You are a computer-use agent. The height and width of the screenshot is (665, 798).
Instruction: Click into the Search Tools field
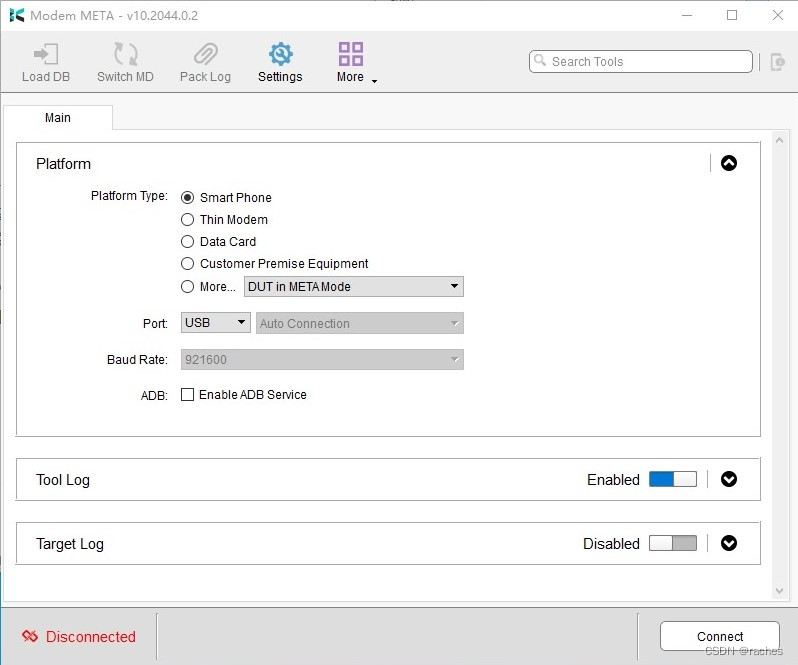(x=641, y=62)
